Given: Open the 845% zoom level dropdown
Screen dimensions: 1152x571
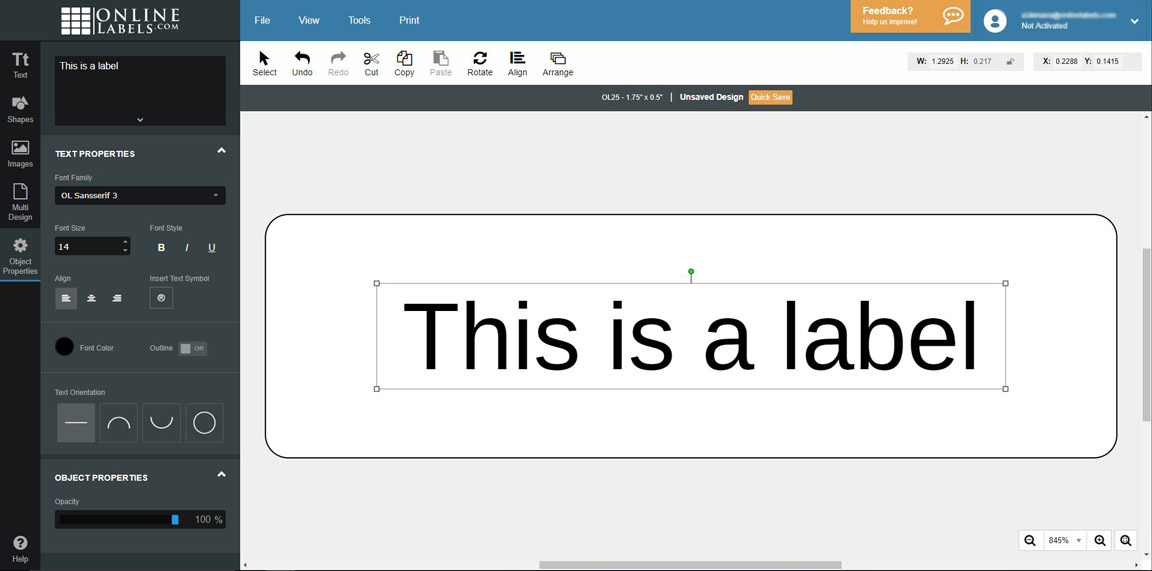Looking at the screenshot, I should click(1065, 540).
